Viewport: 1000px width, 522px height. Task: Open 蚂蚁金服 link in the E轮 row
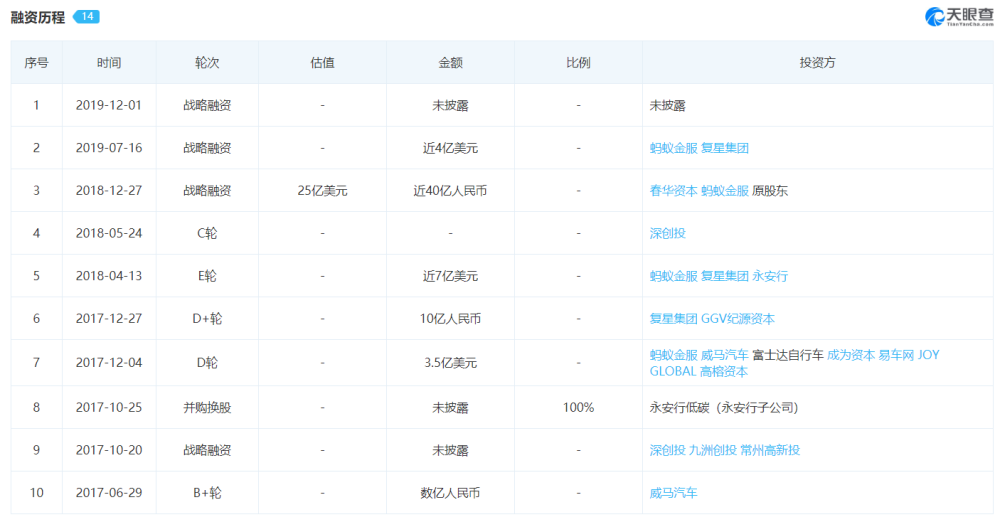pyautogui.click(x=673, y=276)
